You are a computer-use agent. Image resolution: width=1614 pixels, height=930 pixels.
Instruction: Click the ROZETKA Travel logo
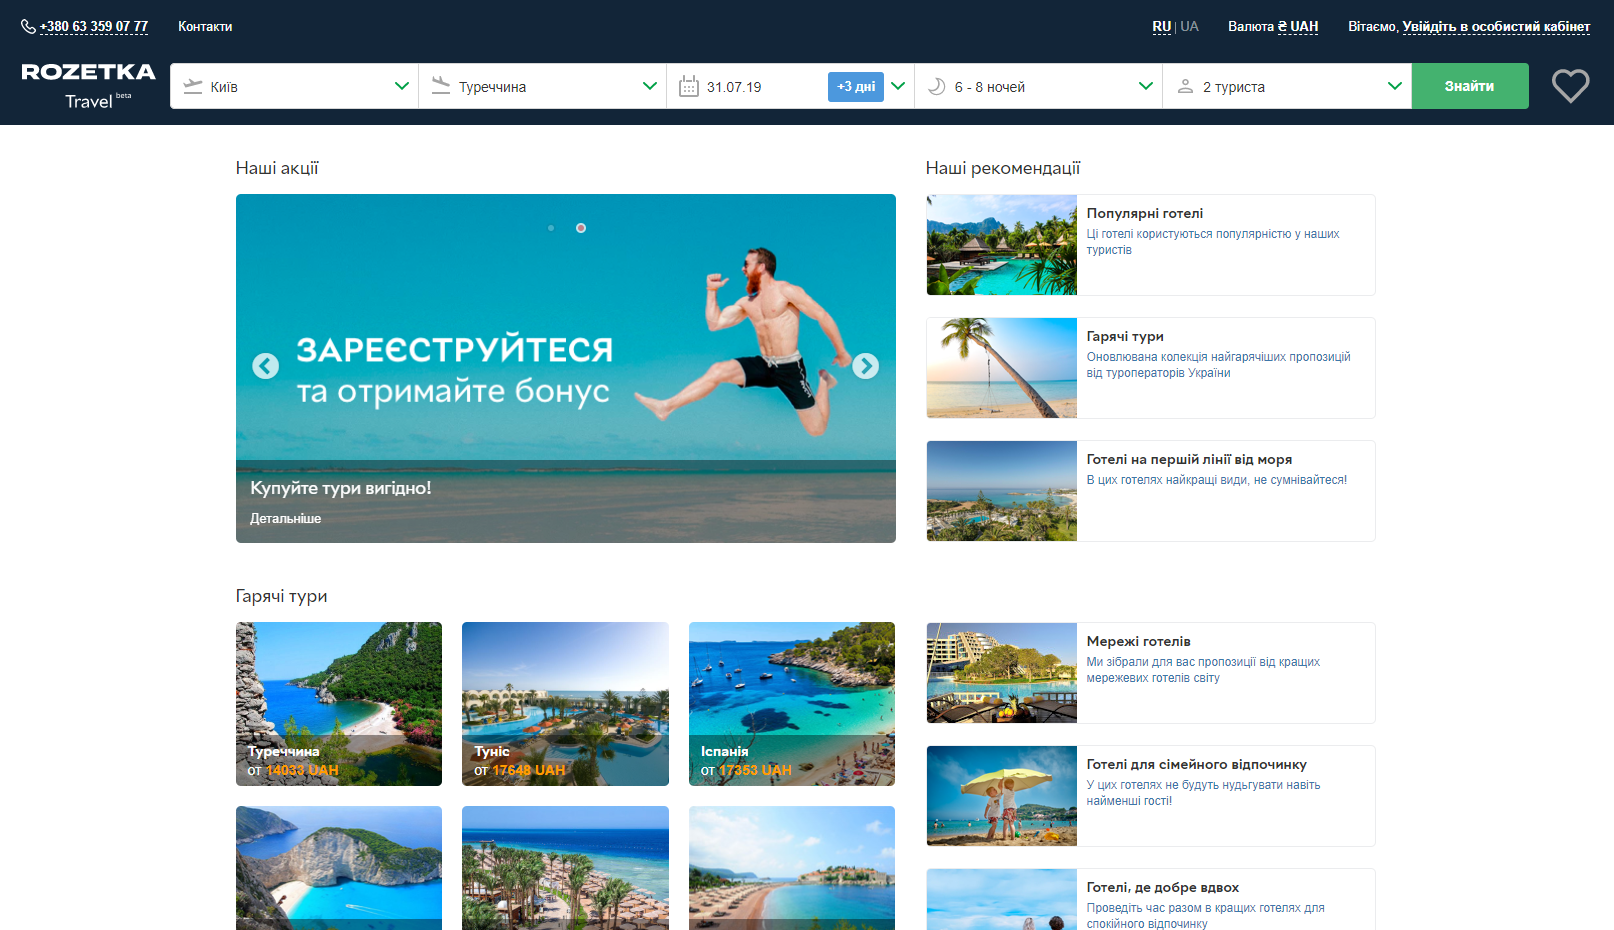pyautogui.click(x=88, y=85)
